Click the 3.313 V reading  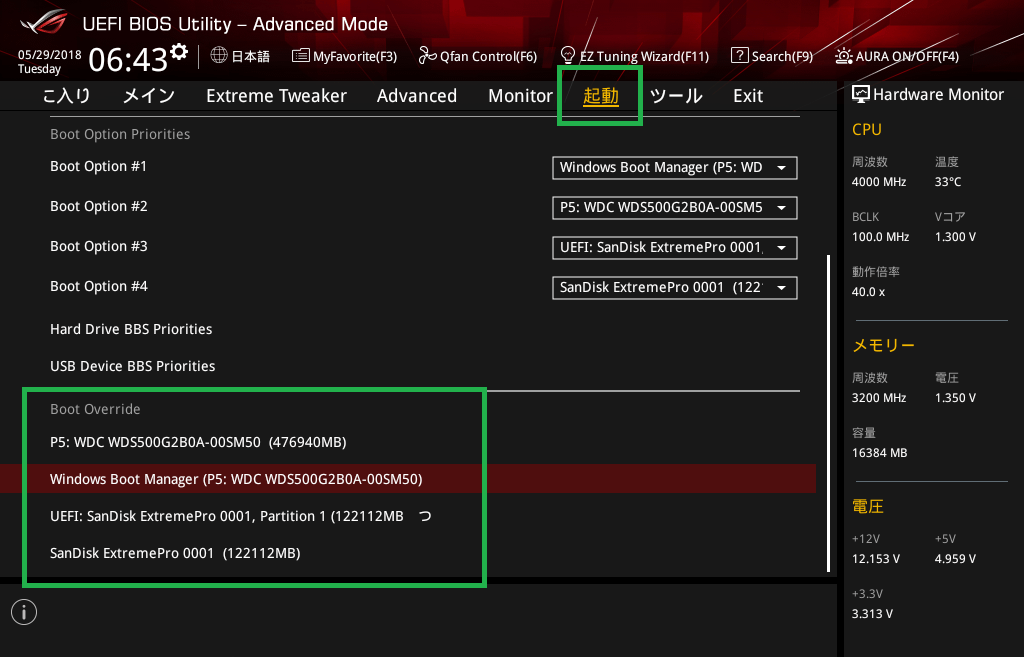coord(872,614)
